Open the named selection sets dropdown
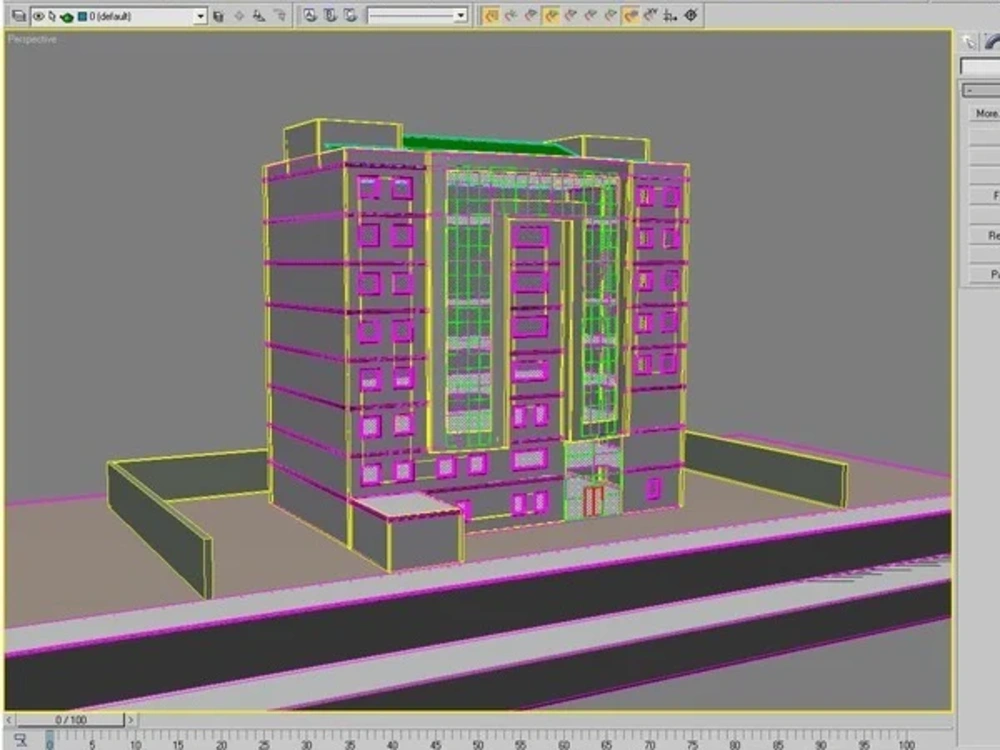Image resolution: width=1000 pixels, height=750 pixels. (459, 13)
